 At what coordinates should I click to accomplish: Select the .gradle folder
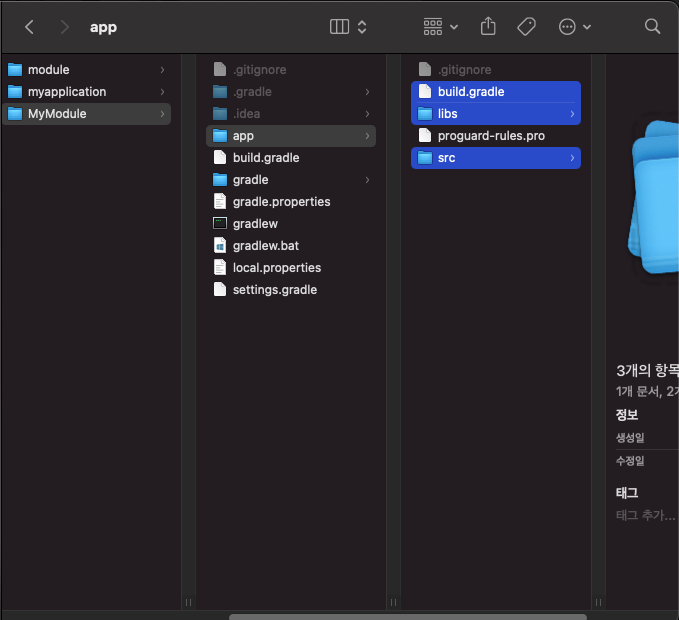tap(291, 92)
